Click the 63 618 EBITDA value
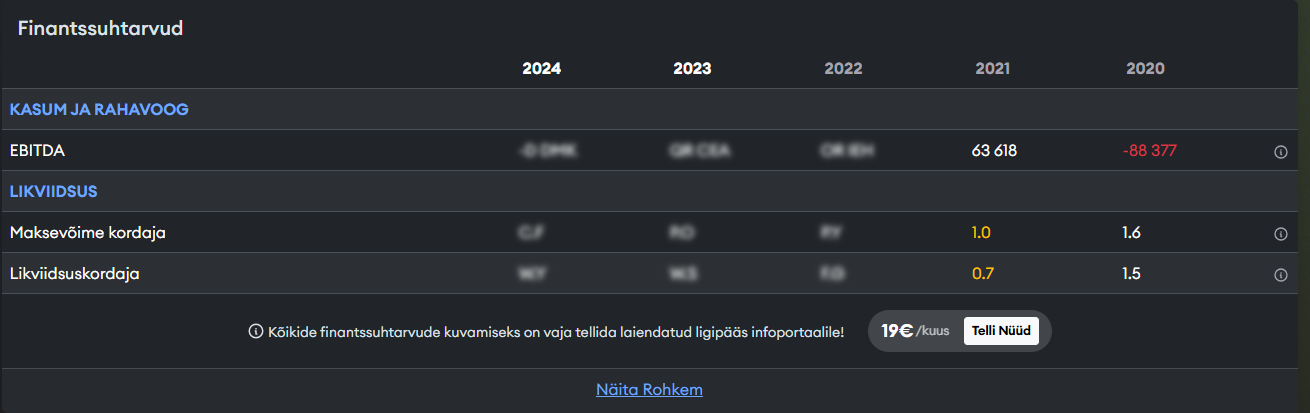 tap(994, 151)
